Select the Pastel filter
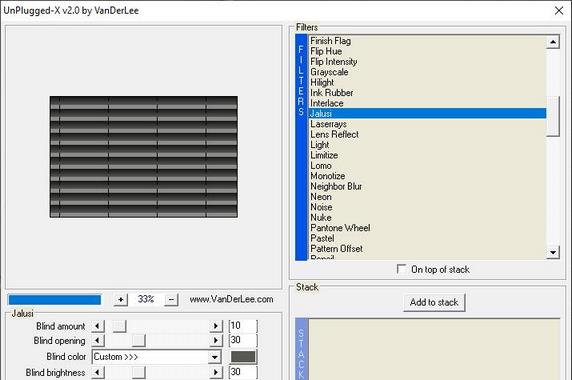Screen dimensions: 572x380 tap(427, 238)
